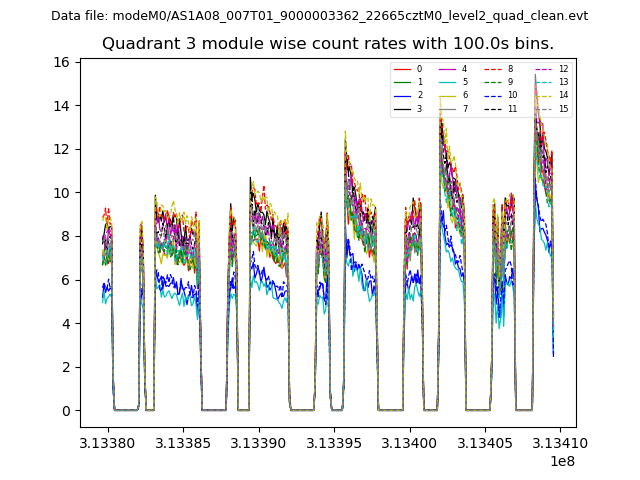Click the plot title about Quadrant 3

[327, 44]
